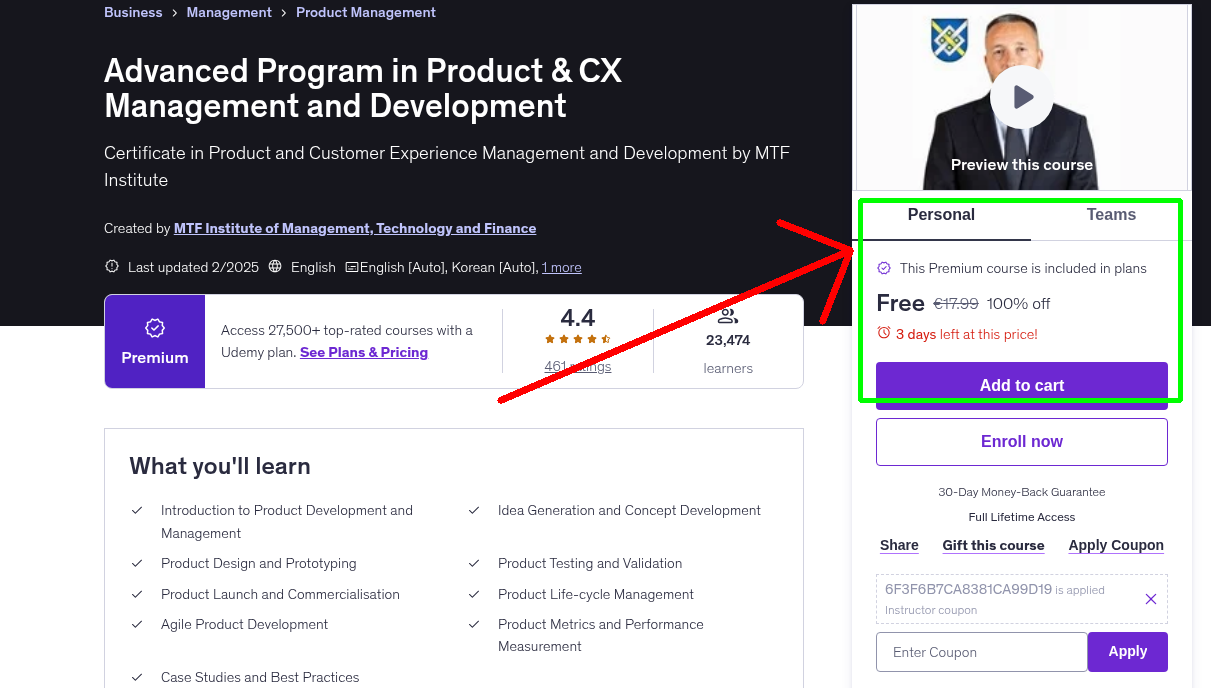Open the Business breadcrumb link
This screenshot has width=1211, height=688.
(x=133, y=12)
